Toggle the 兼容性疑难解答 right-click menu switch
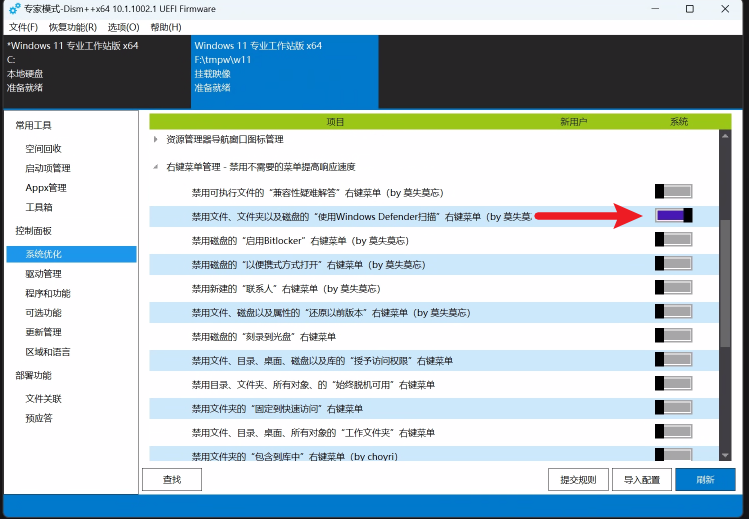The height and width of the screenshot is (519, 749). click(673, 191)
